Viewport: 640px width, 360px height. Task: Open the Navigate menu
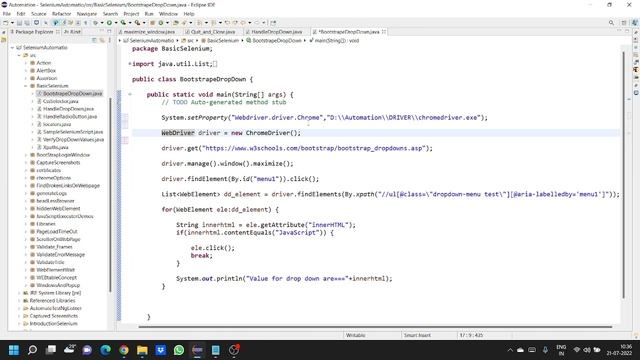(87, 14)
